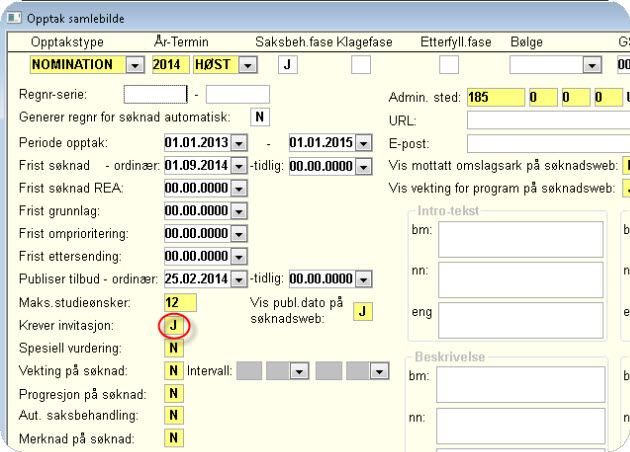Toggle Krever invitasjon J field
630x452 pixels.
click(x=174, y=325)
